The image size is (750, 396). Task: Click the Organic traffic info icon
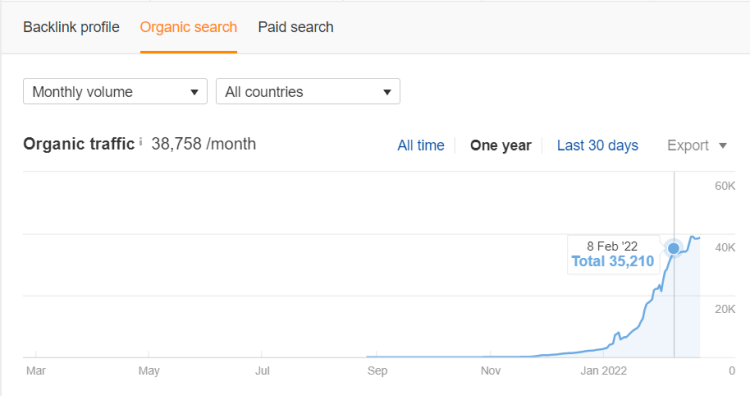(141, 142)
